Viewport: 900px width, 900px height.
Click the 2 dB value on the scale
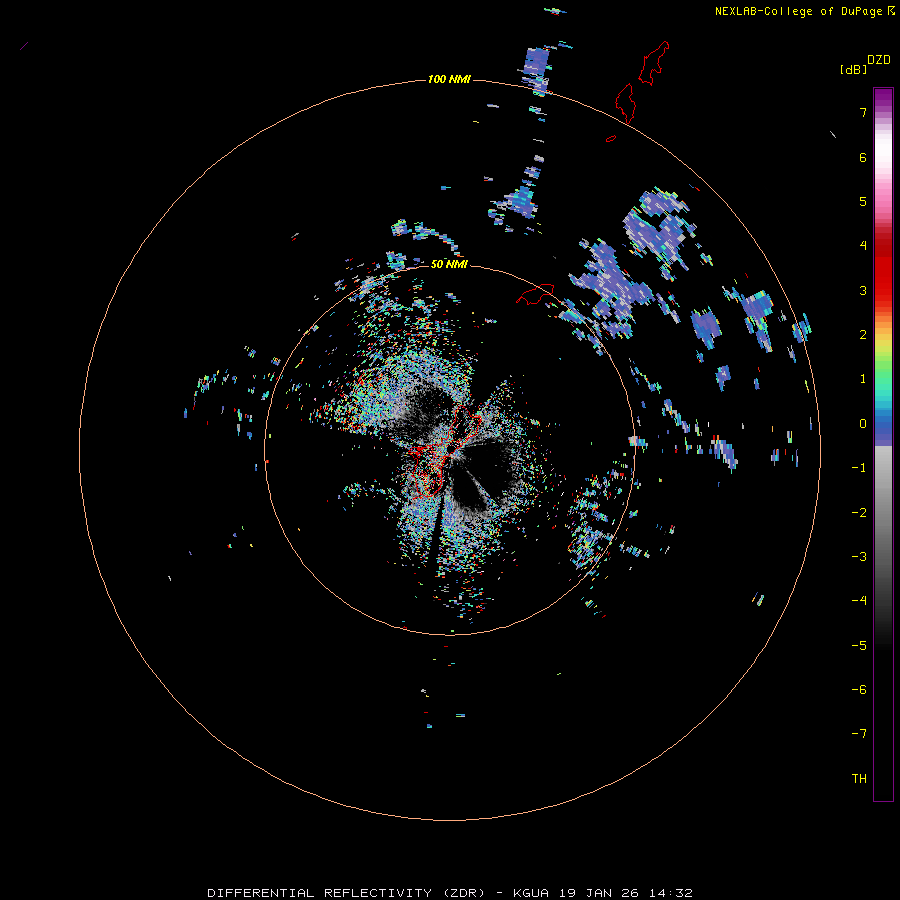click(863, 335)
